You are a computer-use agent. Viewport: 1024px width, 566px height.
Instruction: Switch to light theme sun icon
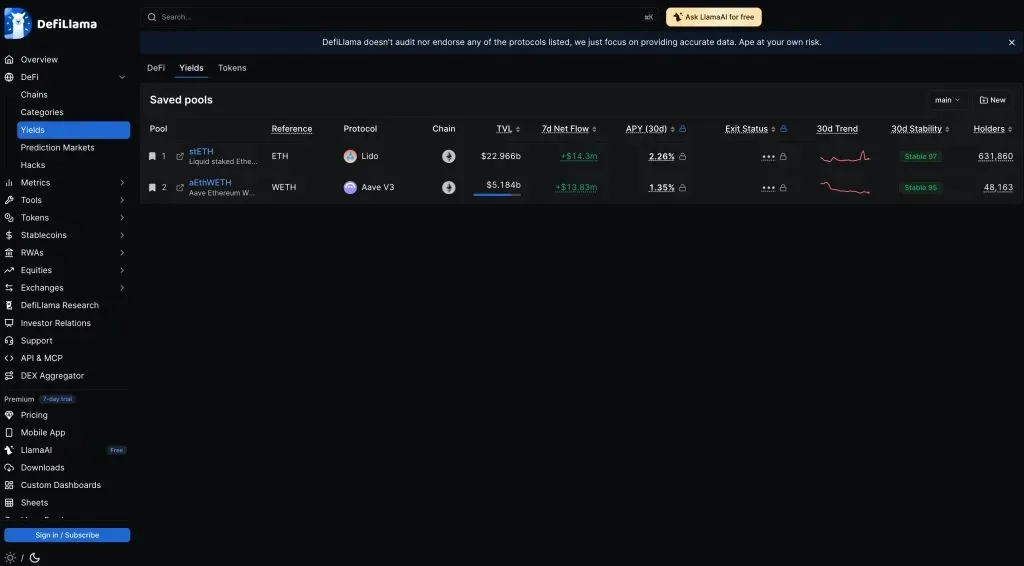[x=10, y=558]
